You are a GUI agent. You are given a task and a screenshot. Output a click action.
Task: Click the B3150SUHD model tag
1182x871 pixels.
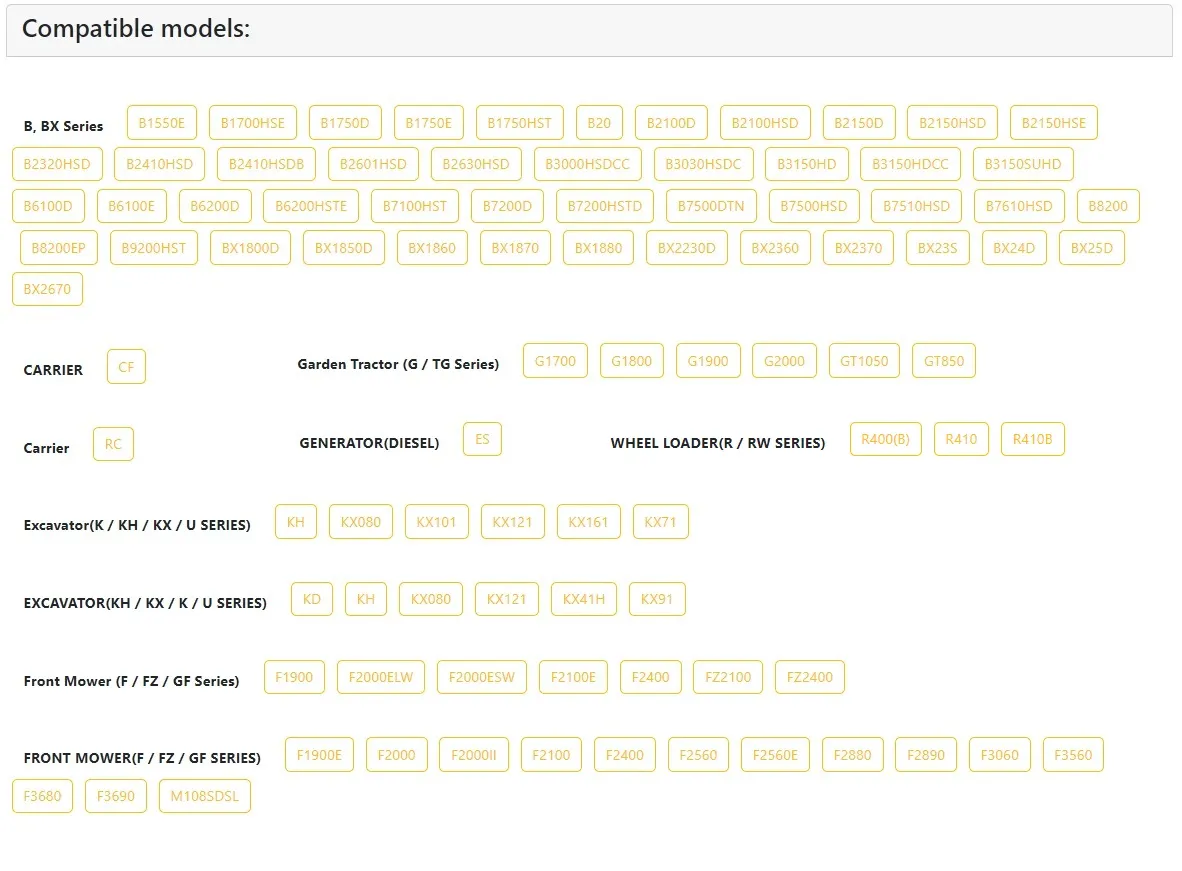click(1023, 164)
